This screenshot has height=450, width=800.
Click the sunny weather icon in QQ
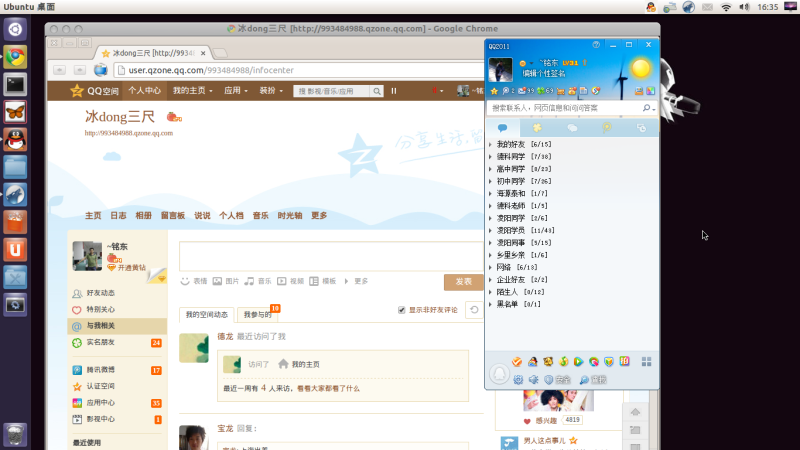click(x=640, y=68)
